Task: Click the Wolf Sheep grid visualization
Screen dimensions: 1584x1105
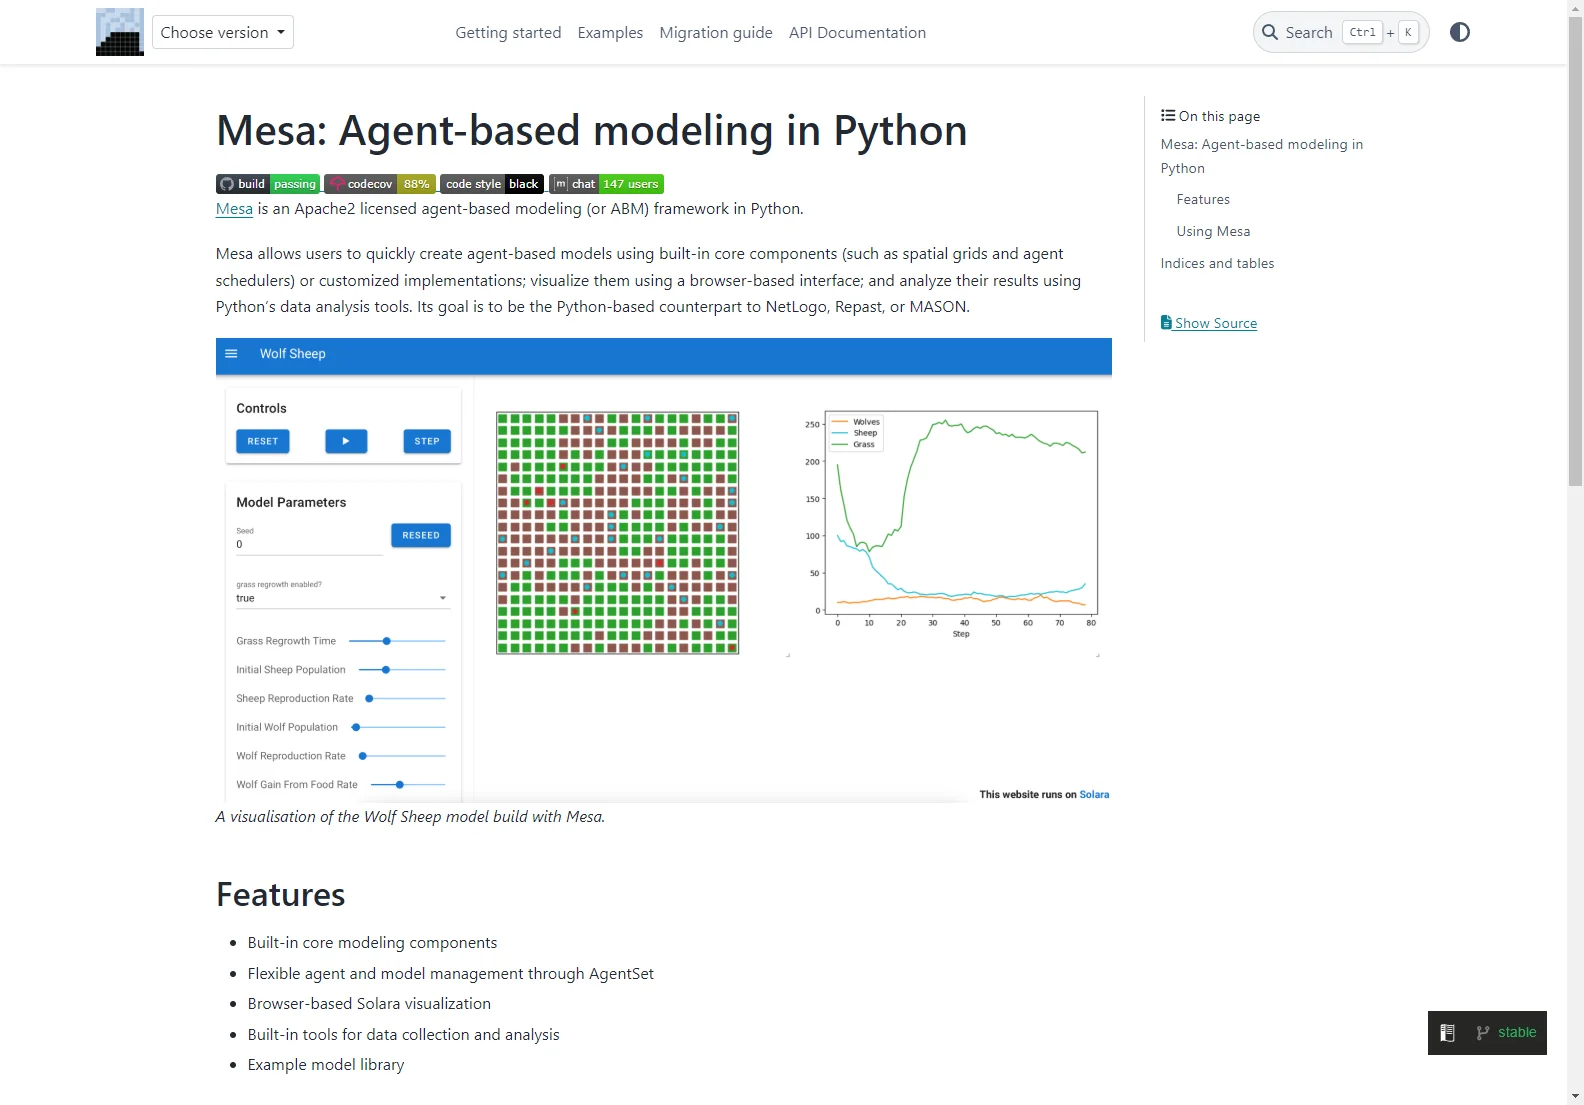Action: [618, 533]
